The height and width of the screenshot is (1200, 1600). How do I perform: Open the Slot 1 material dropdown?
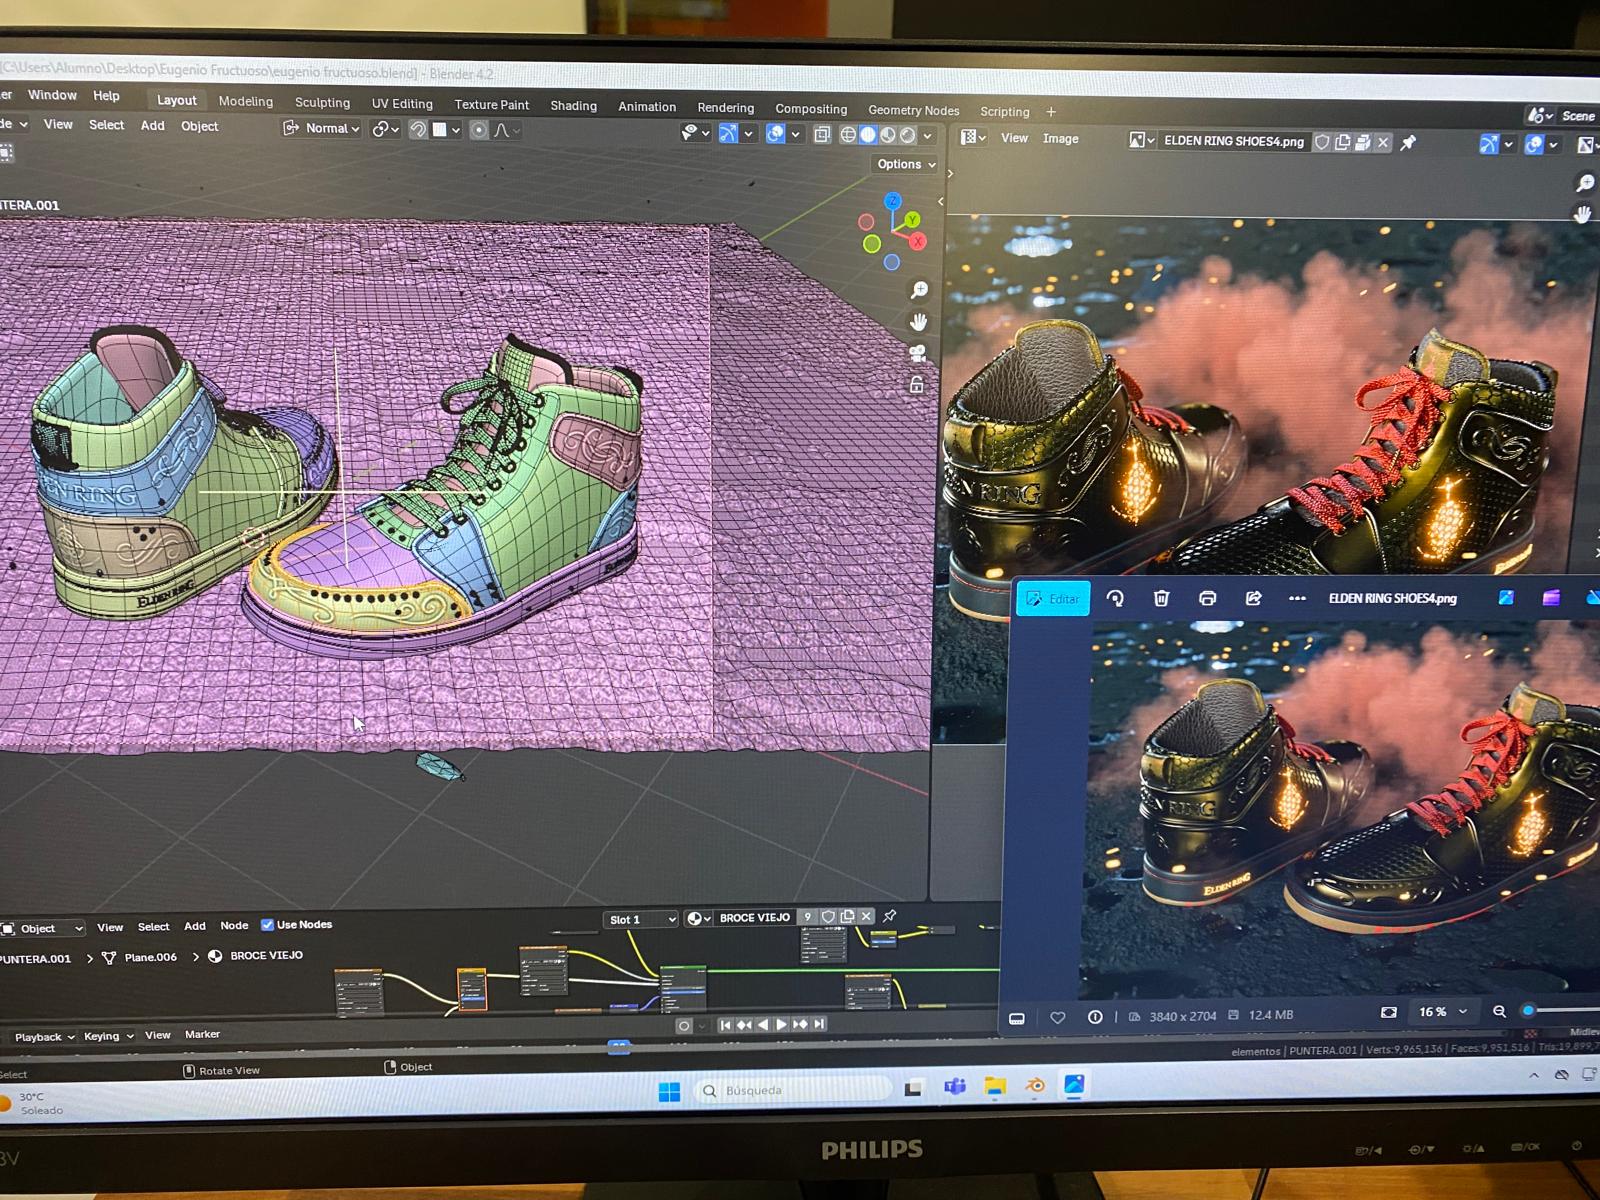coord(641,919)
